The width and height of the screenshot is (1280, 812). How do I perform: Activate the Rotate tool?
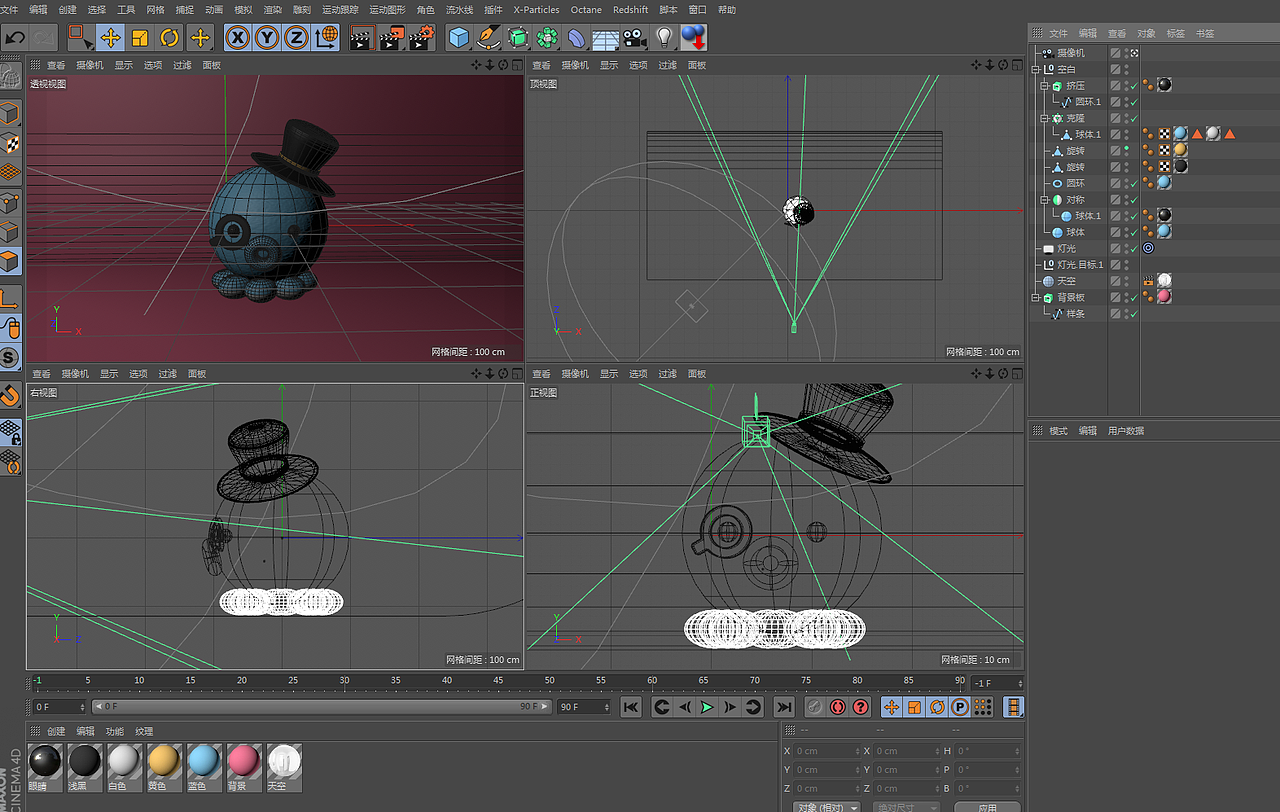coord(170,38)
